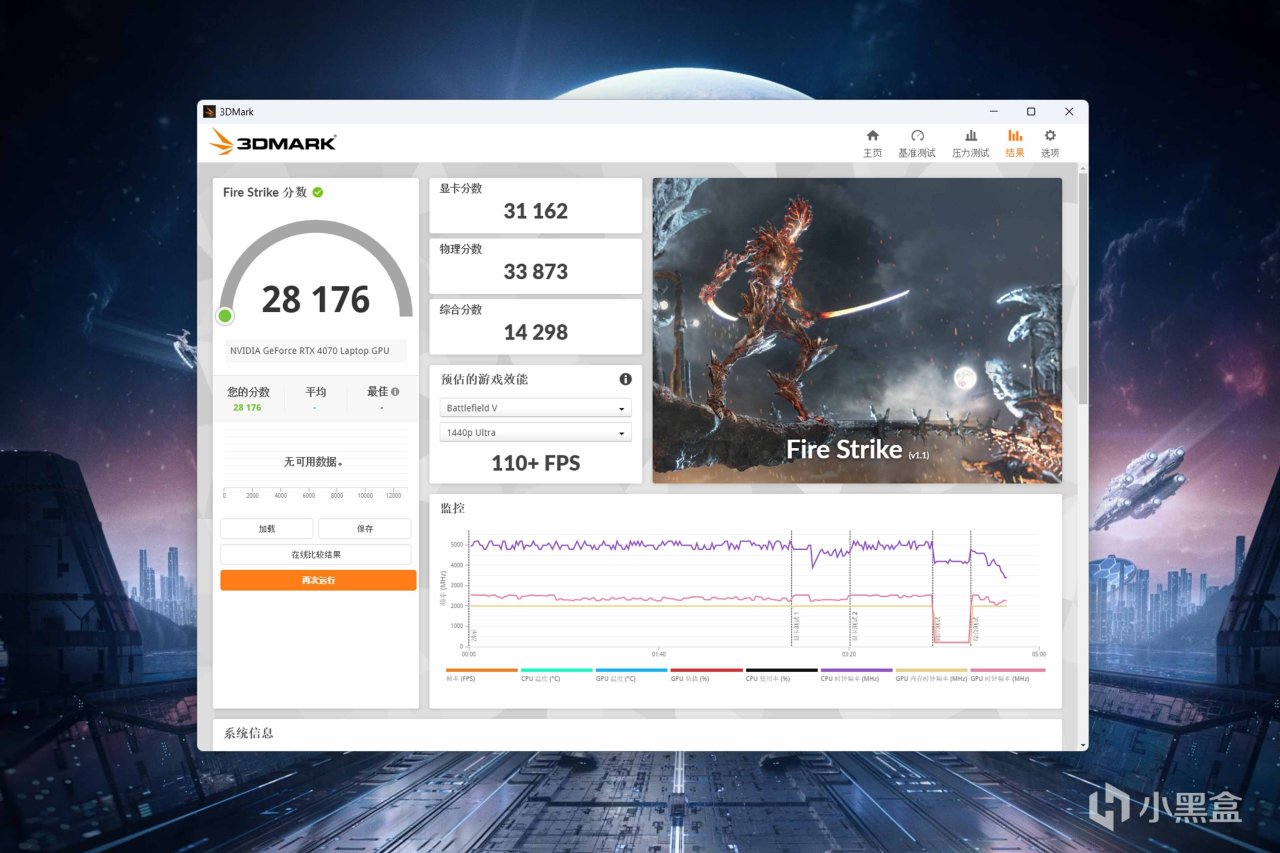Click the 110+ FPS estimate
The width and height of the screenshot is (1280, 853).
(x=536, y=463)
